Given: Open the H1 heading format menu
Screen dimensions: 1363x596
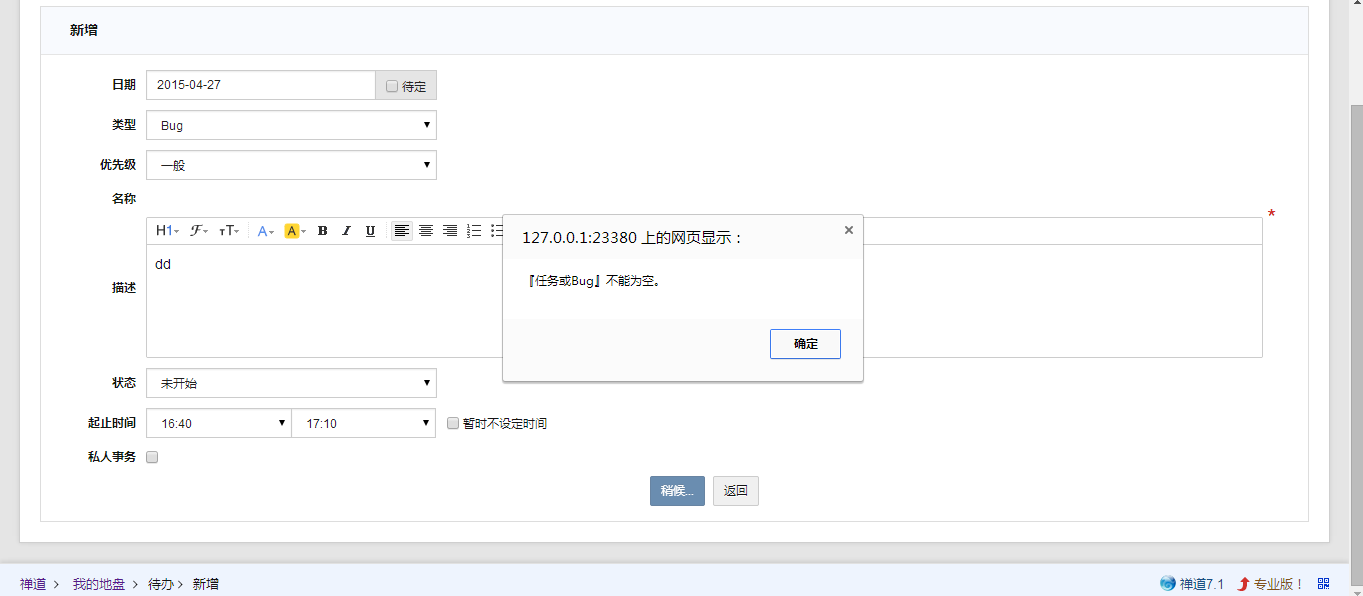Looking at the screenshot, I should pos(167,231).
